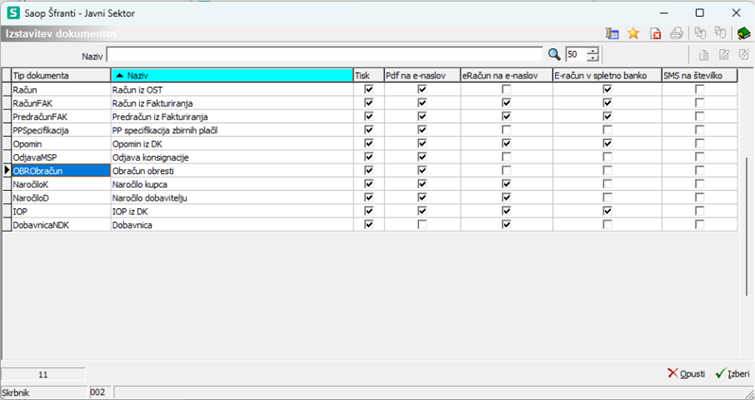This screenshot has height=400, width=755.
Task: Toggle E-račun v spletno banko for PredračunFAK row
Action: pyautogui.click(x=607, y=116)
